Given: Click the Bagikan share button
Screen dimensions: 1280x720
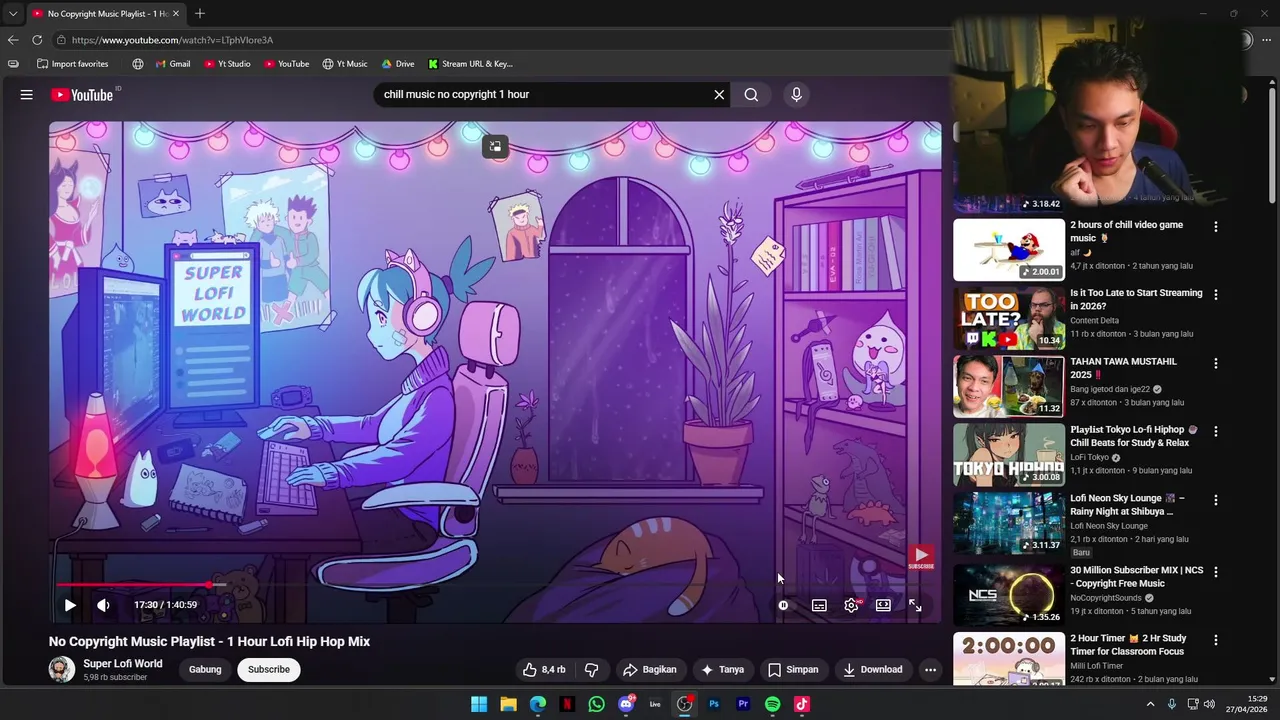Looking at the screenshot, I should click(650, 670).
